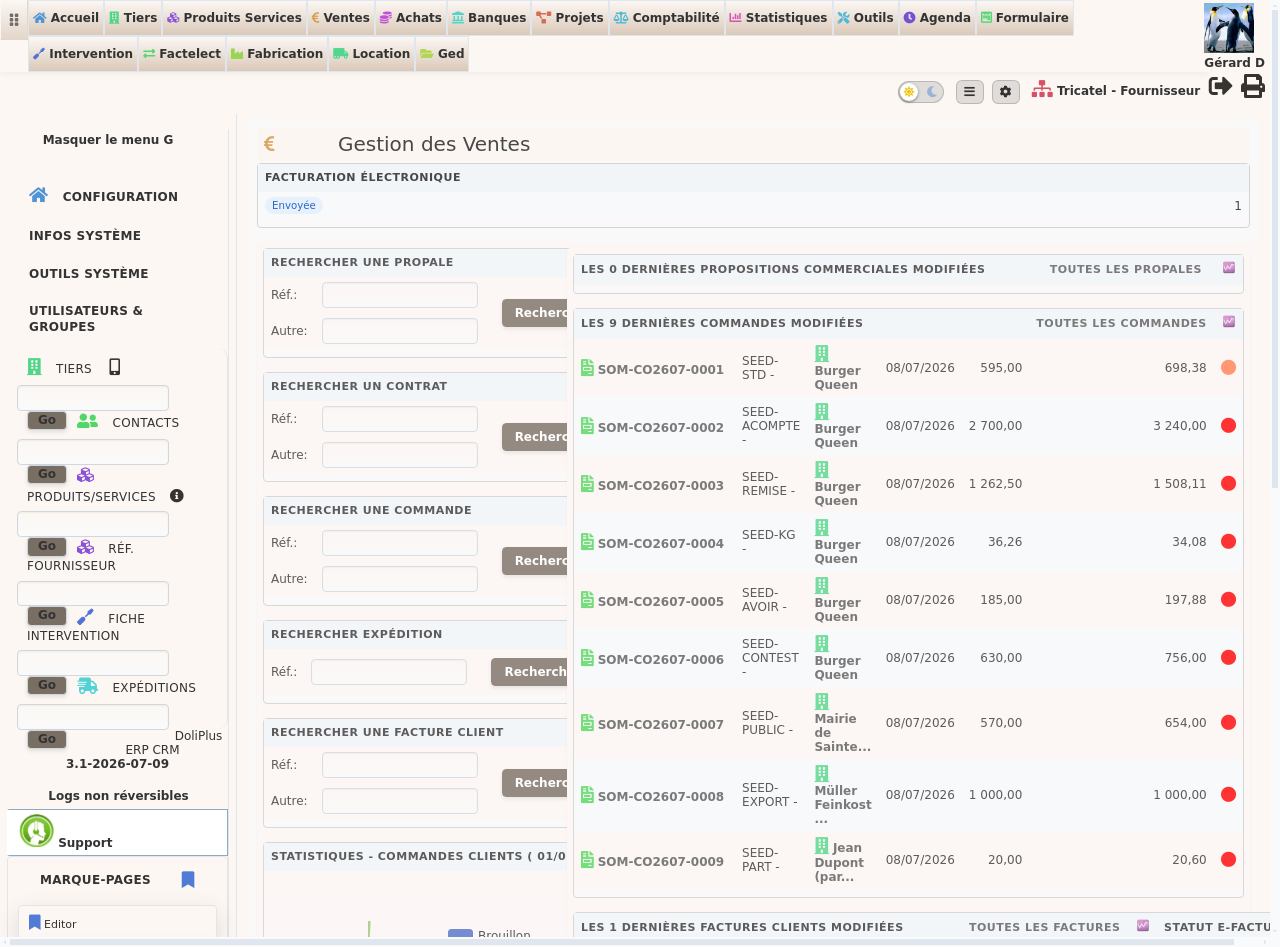The width and height of the screenshot is (1280, 947).
Task: Click the info icon near Produits/Services
Action: click(177, 496)
